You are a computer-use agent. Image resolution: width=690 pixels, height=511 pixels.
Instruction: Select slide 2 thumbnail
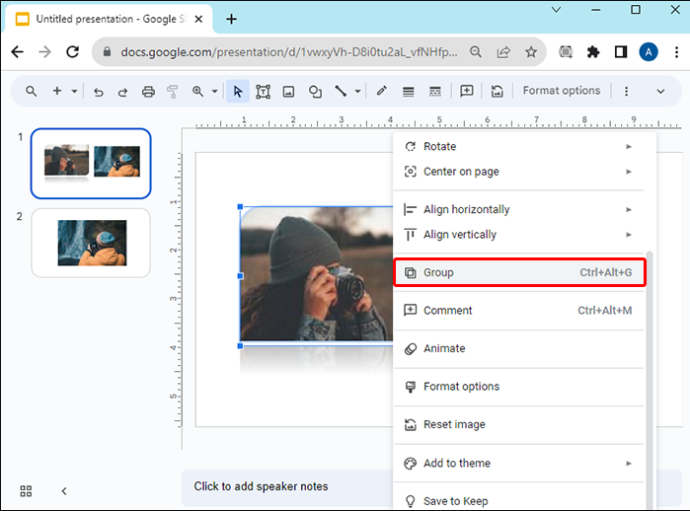pos(91,243)
